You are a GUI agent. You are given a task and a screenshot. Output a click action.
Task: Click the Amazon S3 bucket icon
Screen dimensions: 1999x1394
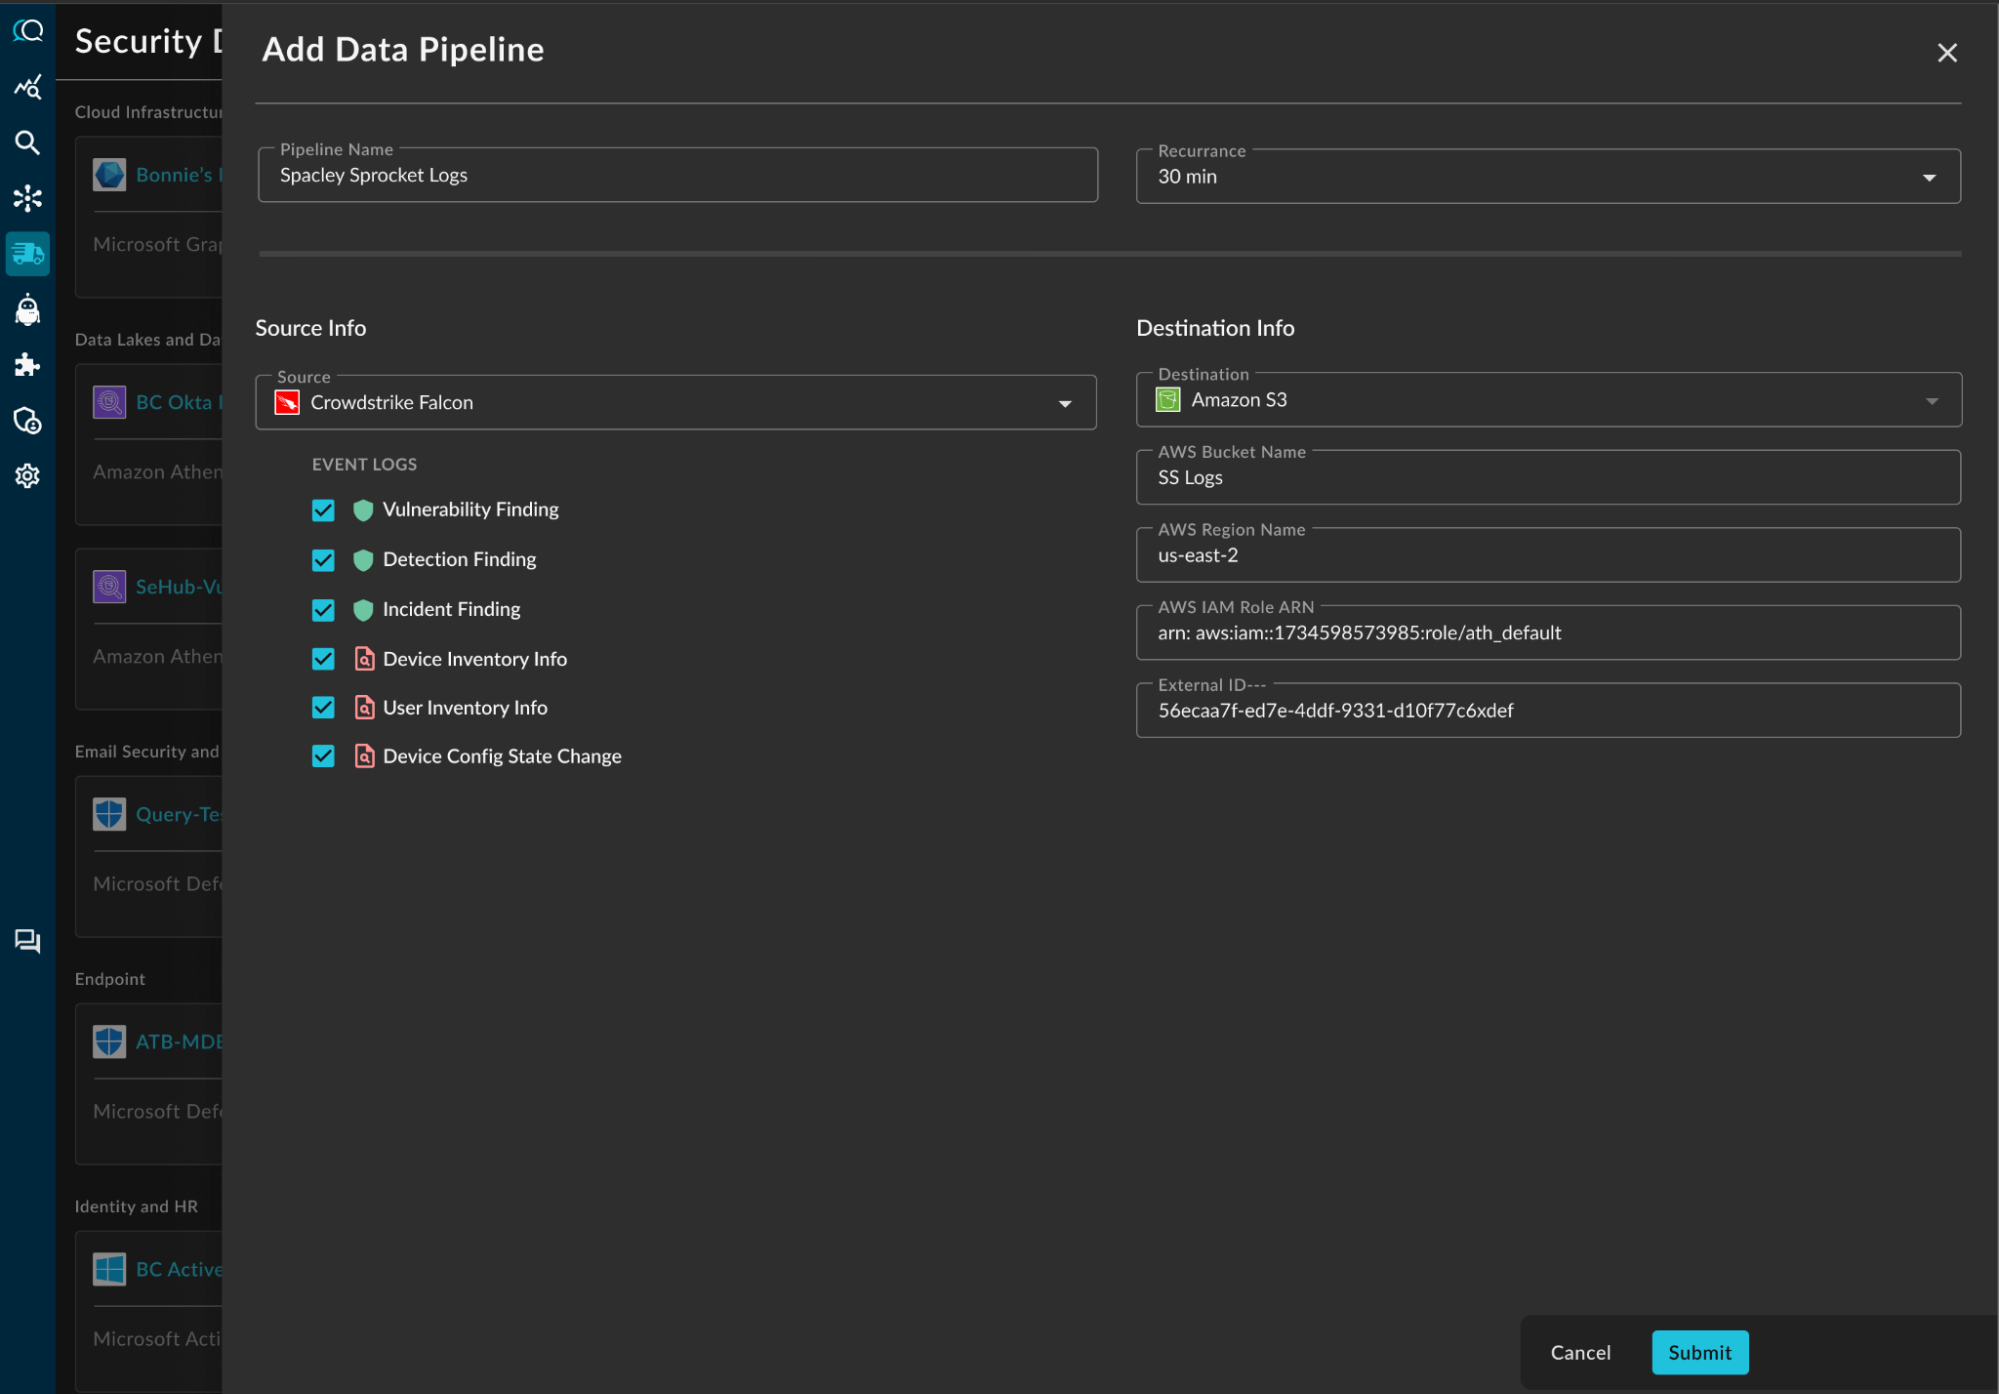tap(1168, 400)
